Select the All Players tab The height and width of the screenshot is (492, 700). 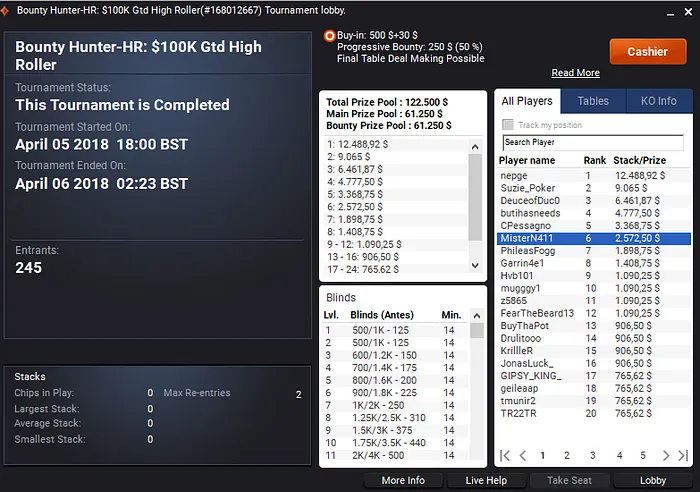click(527, 101)
